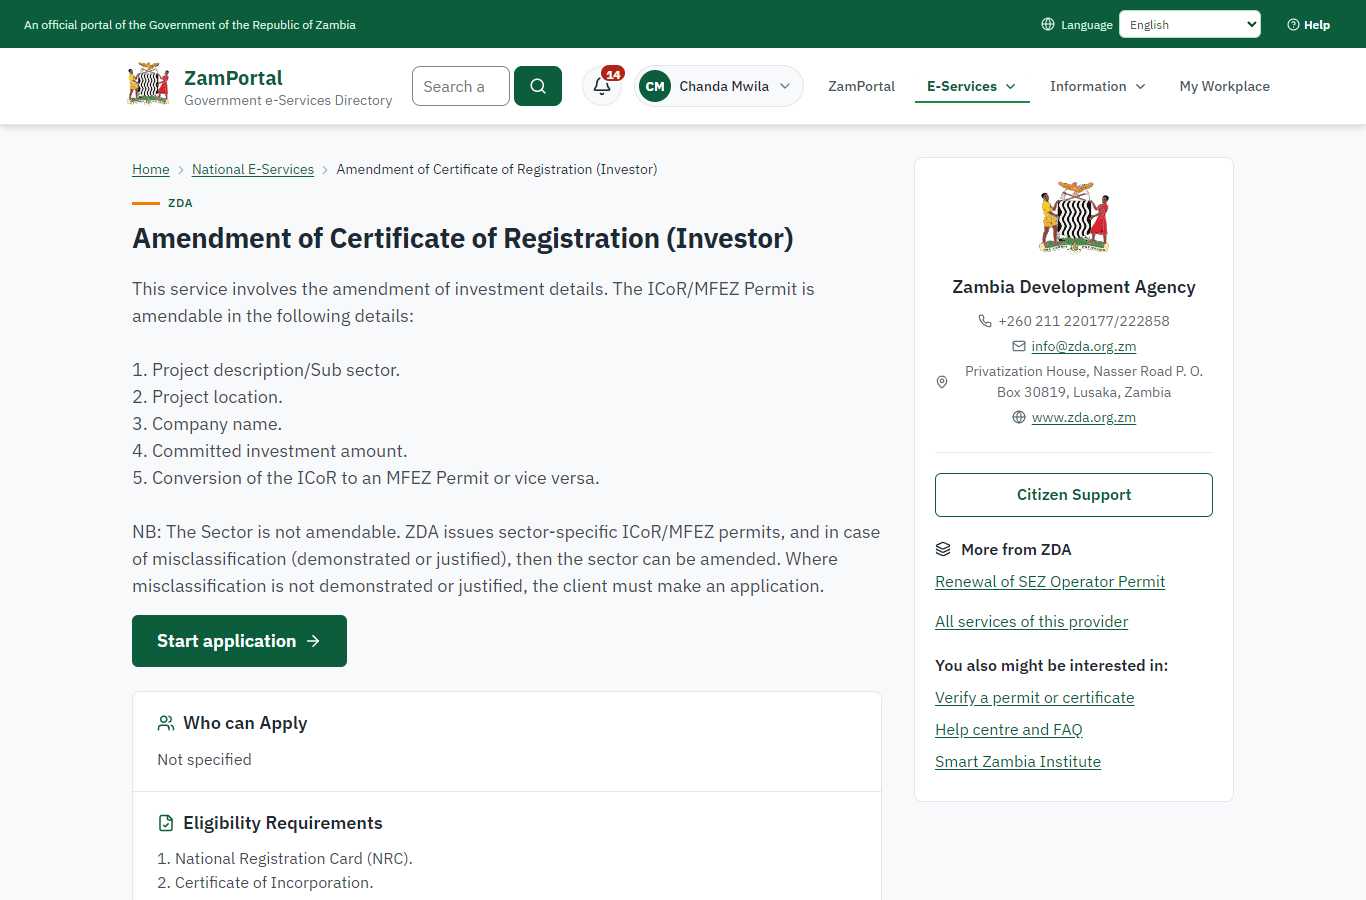Open Smart Zambia Institute link
This screenshot has width=1366, height=900.
1018,762
